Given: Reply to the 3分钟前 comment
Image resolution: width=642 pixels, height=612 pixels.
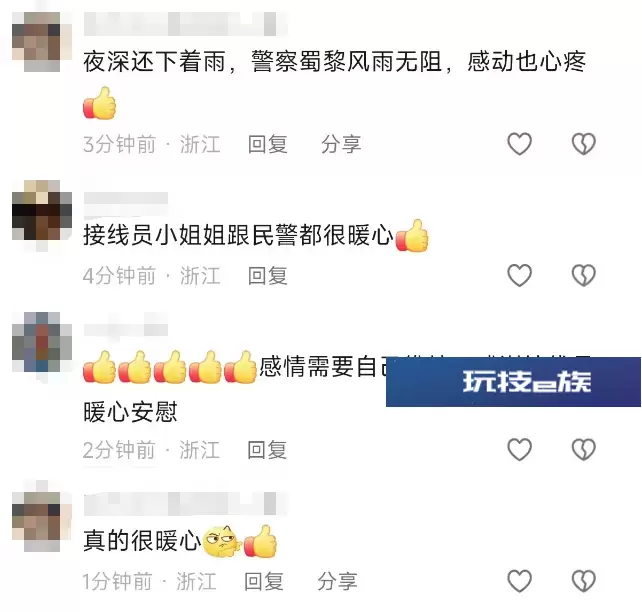Looking at the screenshot, I should (x=267, y=145).
